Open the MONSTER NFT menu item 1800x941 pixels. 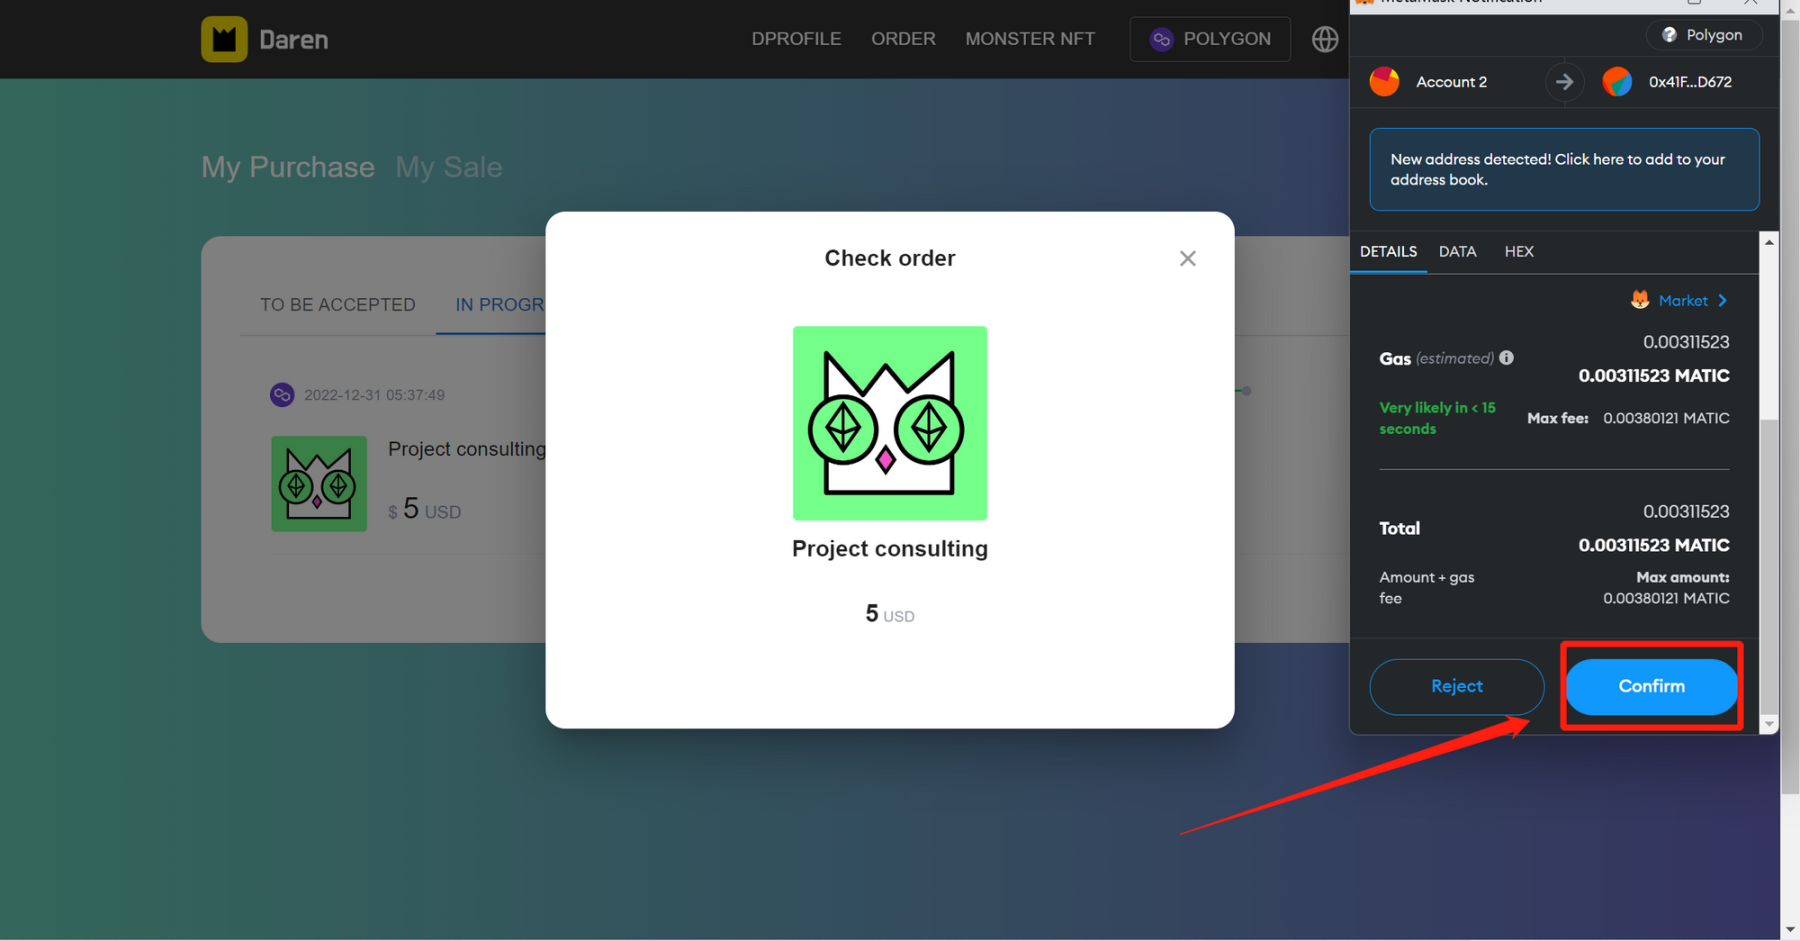[1029, 39]
